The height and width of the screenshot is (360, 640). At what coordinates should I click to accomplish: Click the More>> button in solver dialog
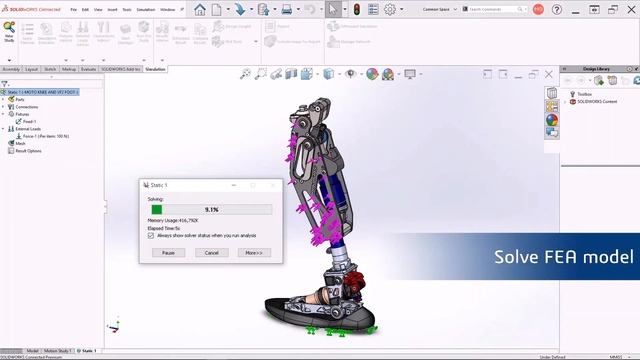click(x=254, y=253)
